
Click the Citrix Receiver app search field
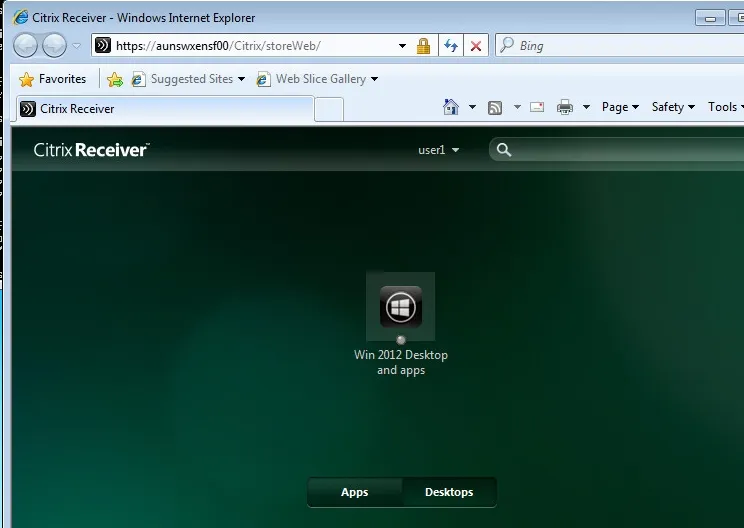(617, 149)
